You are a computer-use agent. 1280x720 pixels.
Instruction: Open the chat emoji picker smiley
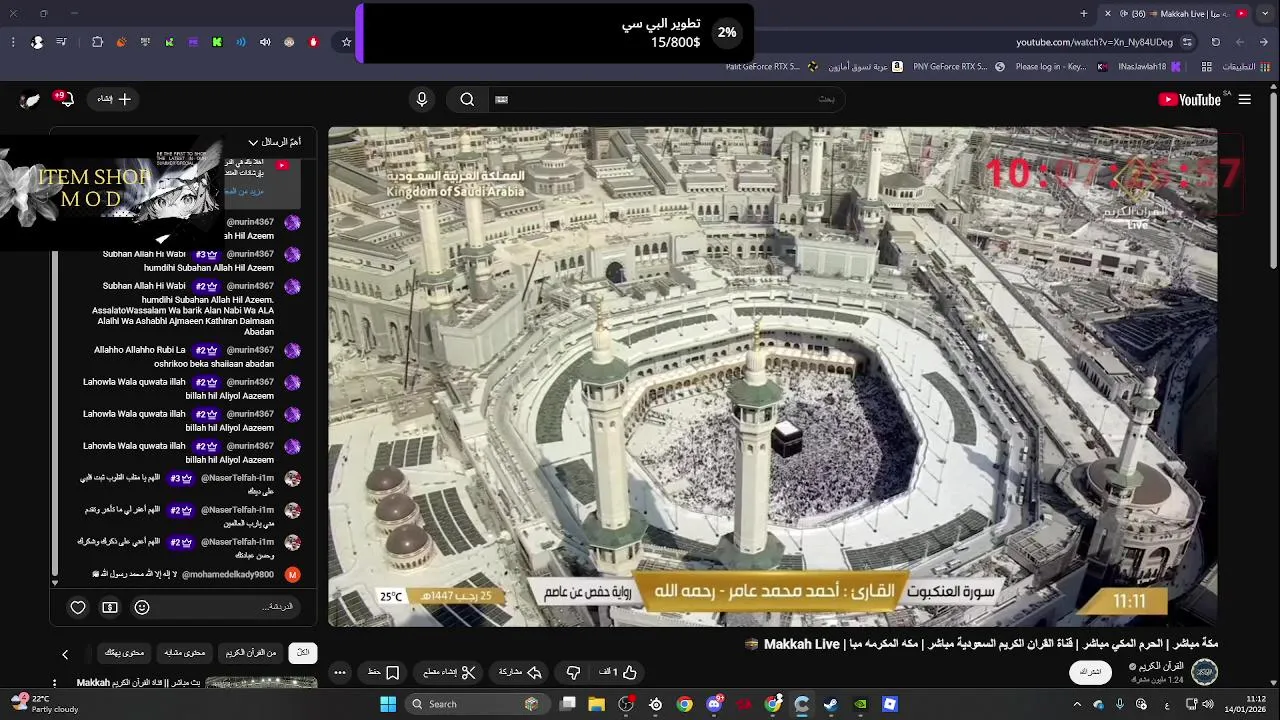click(x=142, y=607)
